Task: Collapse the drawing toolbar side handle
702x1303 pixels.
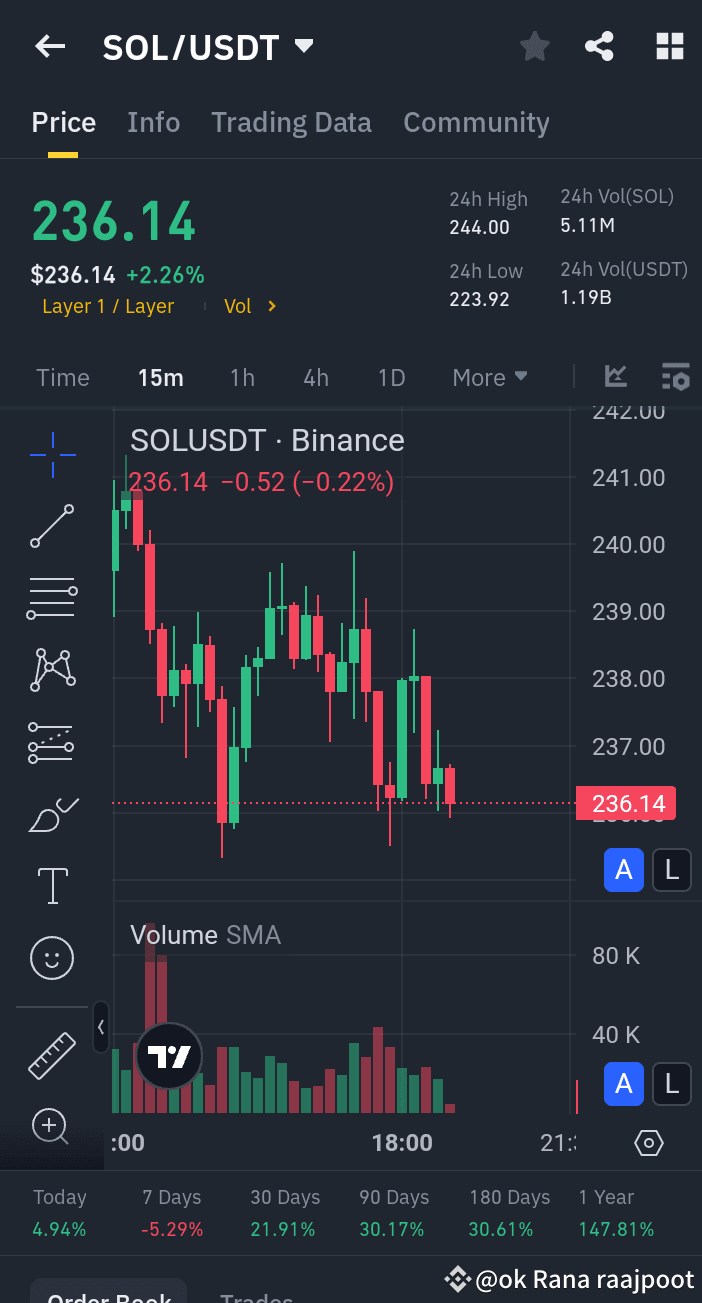Action: [100, 1027]
